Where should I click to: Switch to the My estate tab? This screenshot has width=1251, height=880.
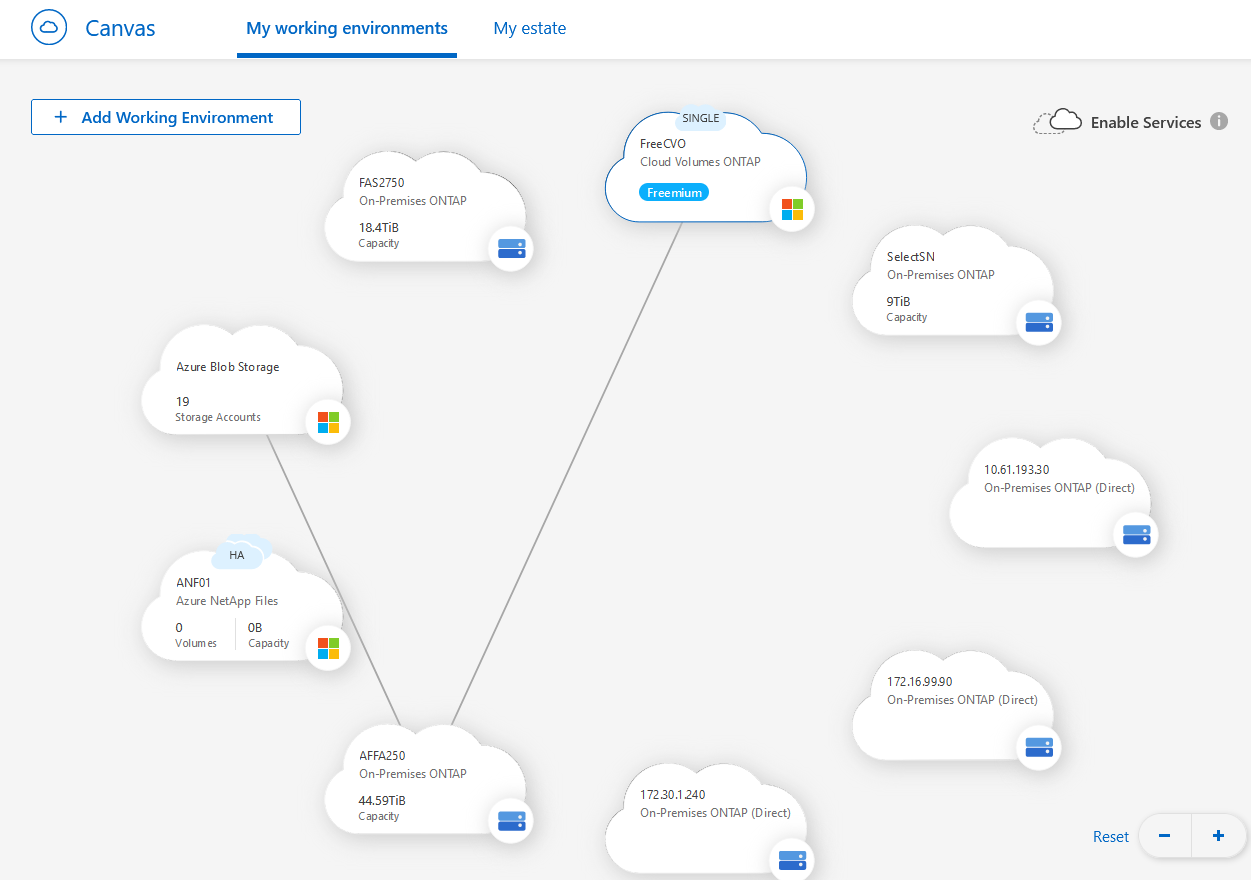click(x=530, y=28)
